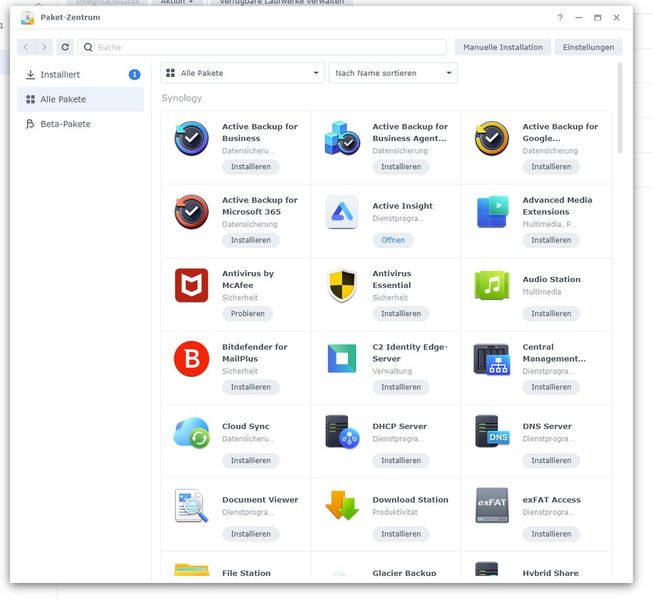Image resolution: width=653 pixels, height=600 pixels.
Task: Install Active Backup for Google package
Action: click(x=551, y=167)
